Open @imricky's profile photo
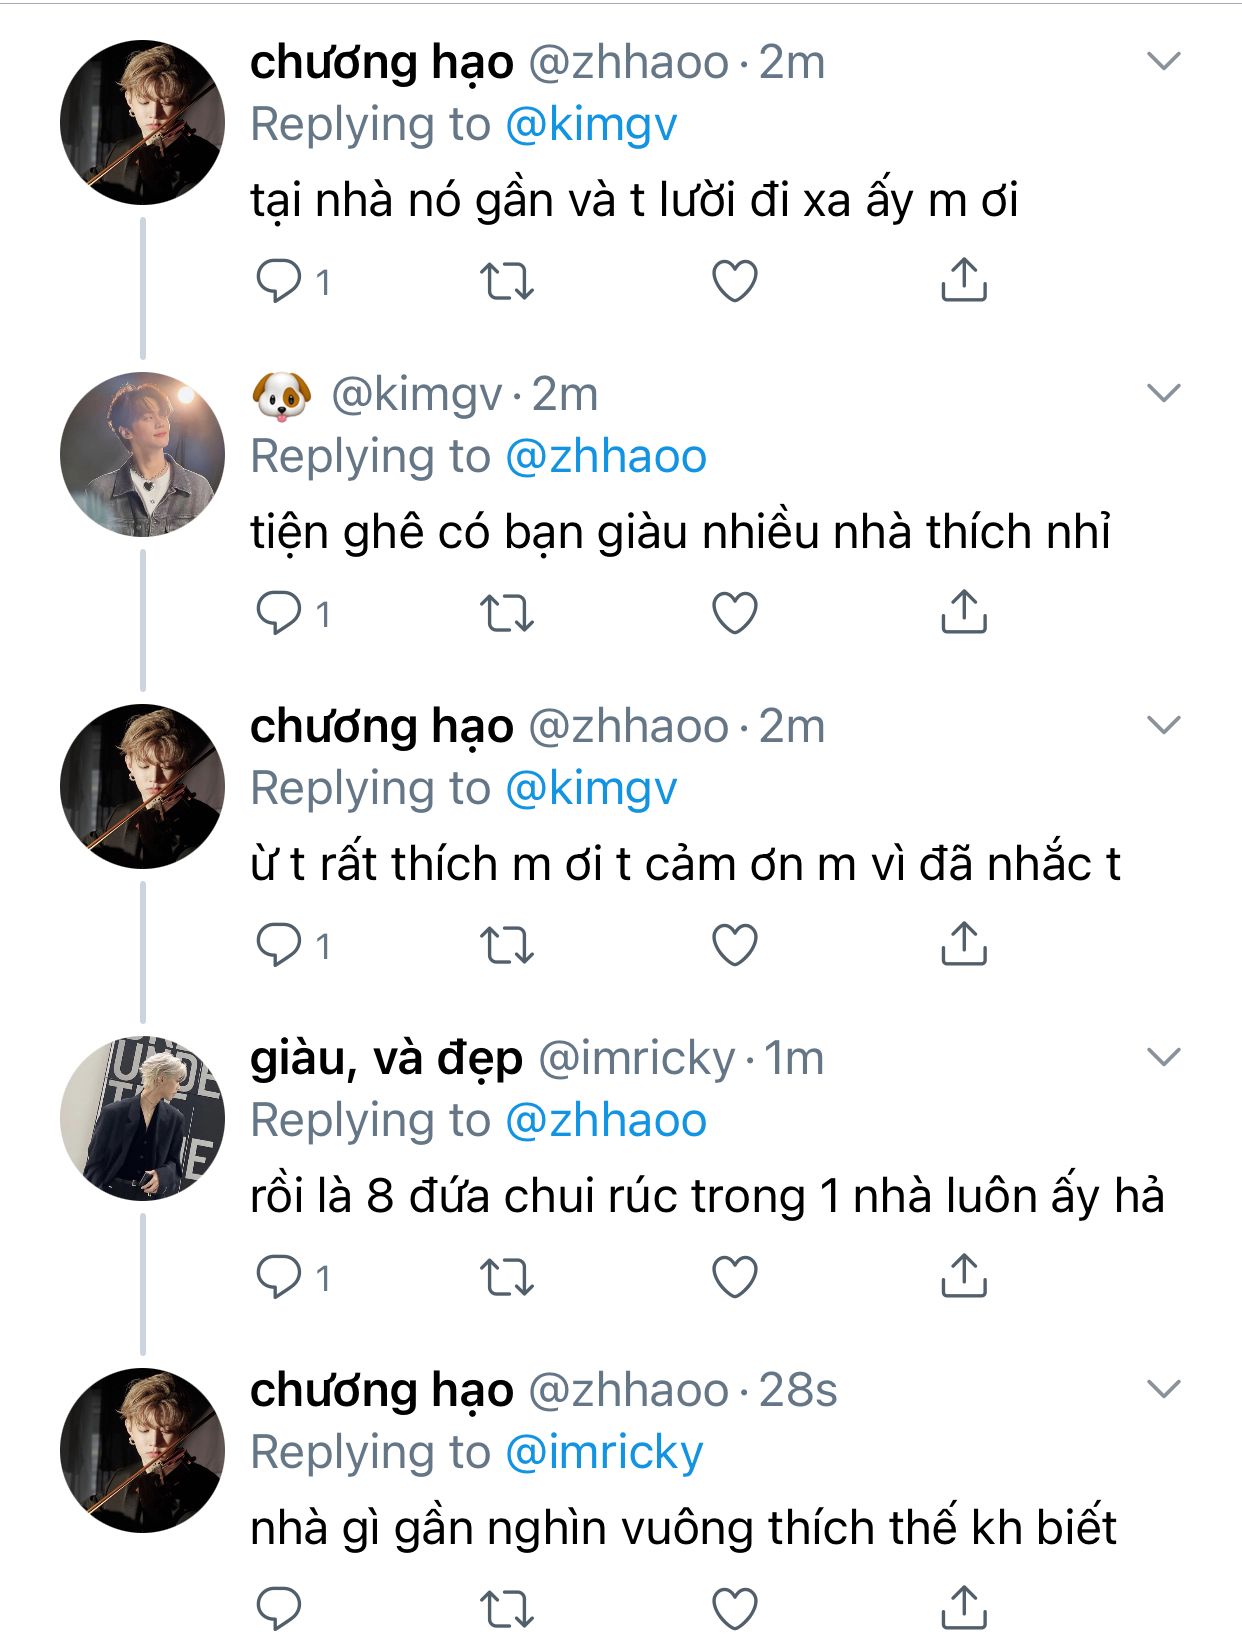 coord(142,1118)
